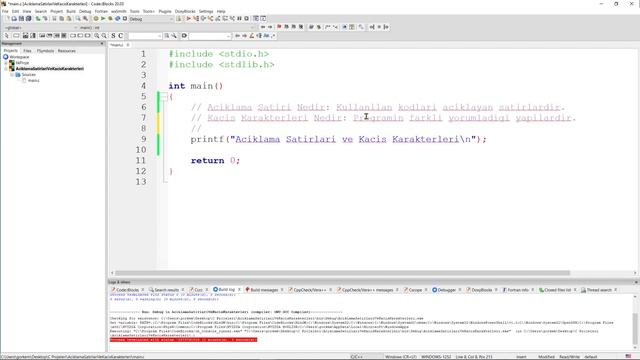The width and height of the screenshot is (640, 360).
Task: Click the horizontal scrollbar of the editor
Action: coord(342,273)
